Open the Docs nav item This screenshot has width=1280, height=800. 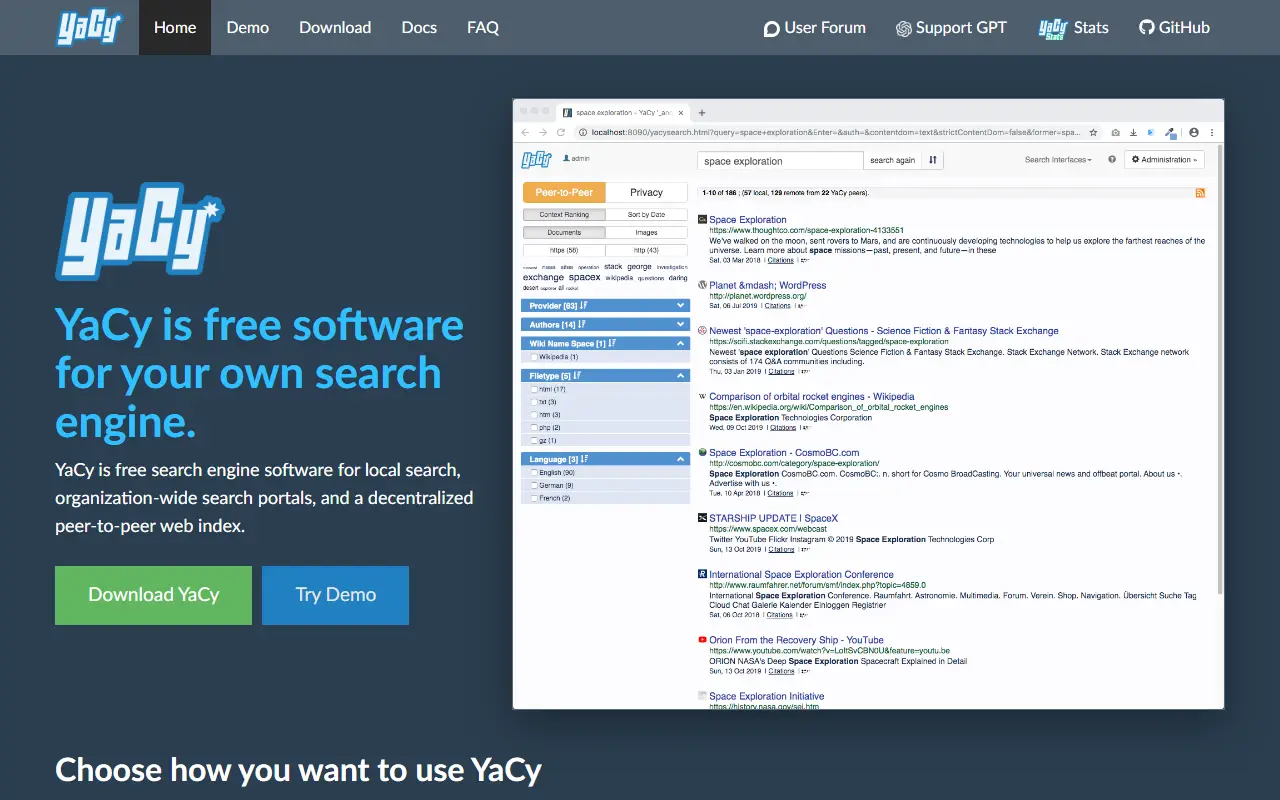[x=419, y=27]
